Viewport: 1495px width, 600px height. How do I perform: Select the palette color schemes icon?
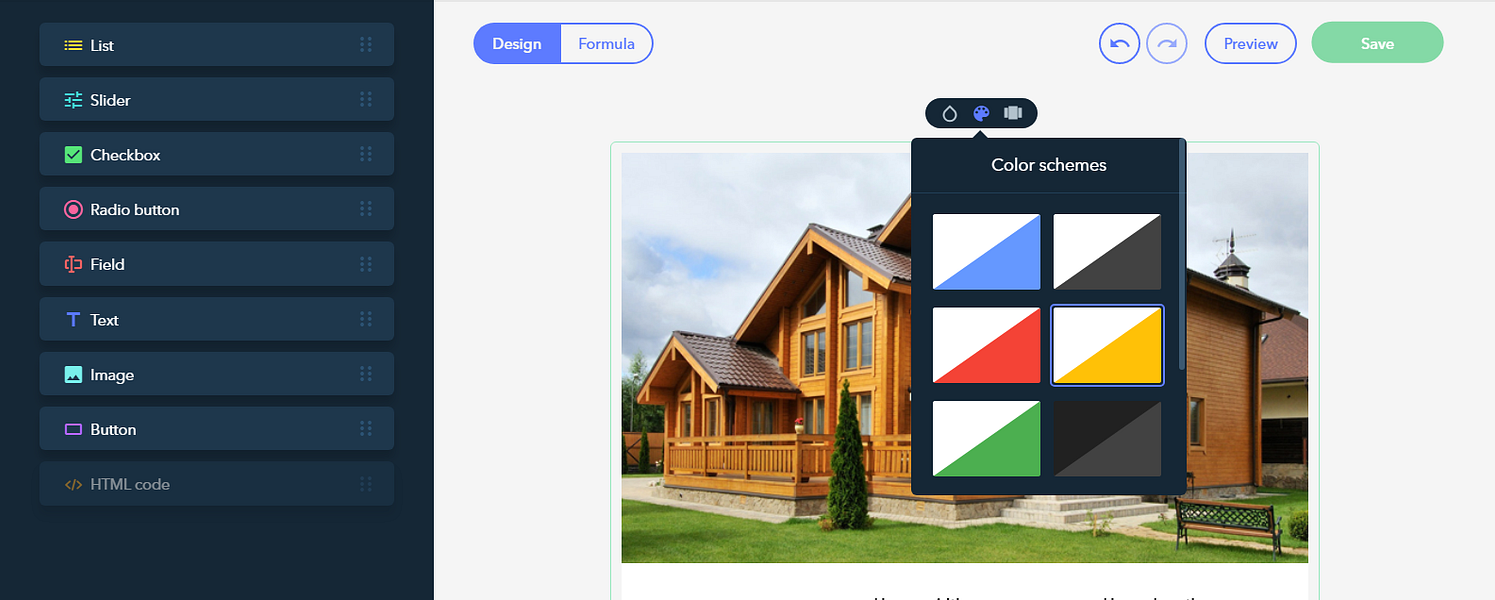981,113
